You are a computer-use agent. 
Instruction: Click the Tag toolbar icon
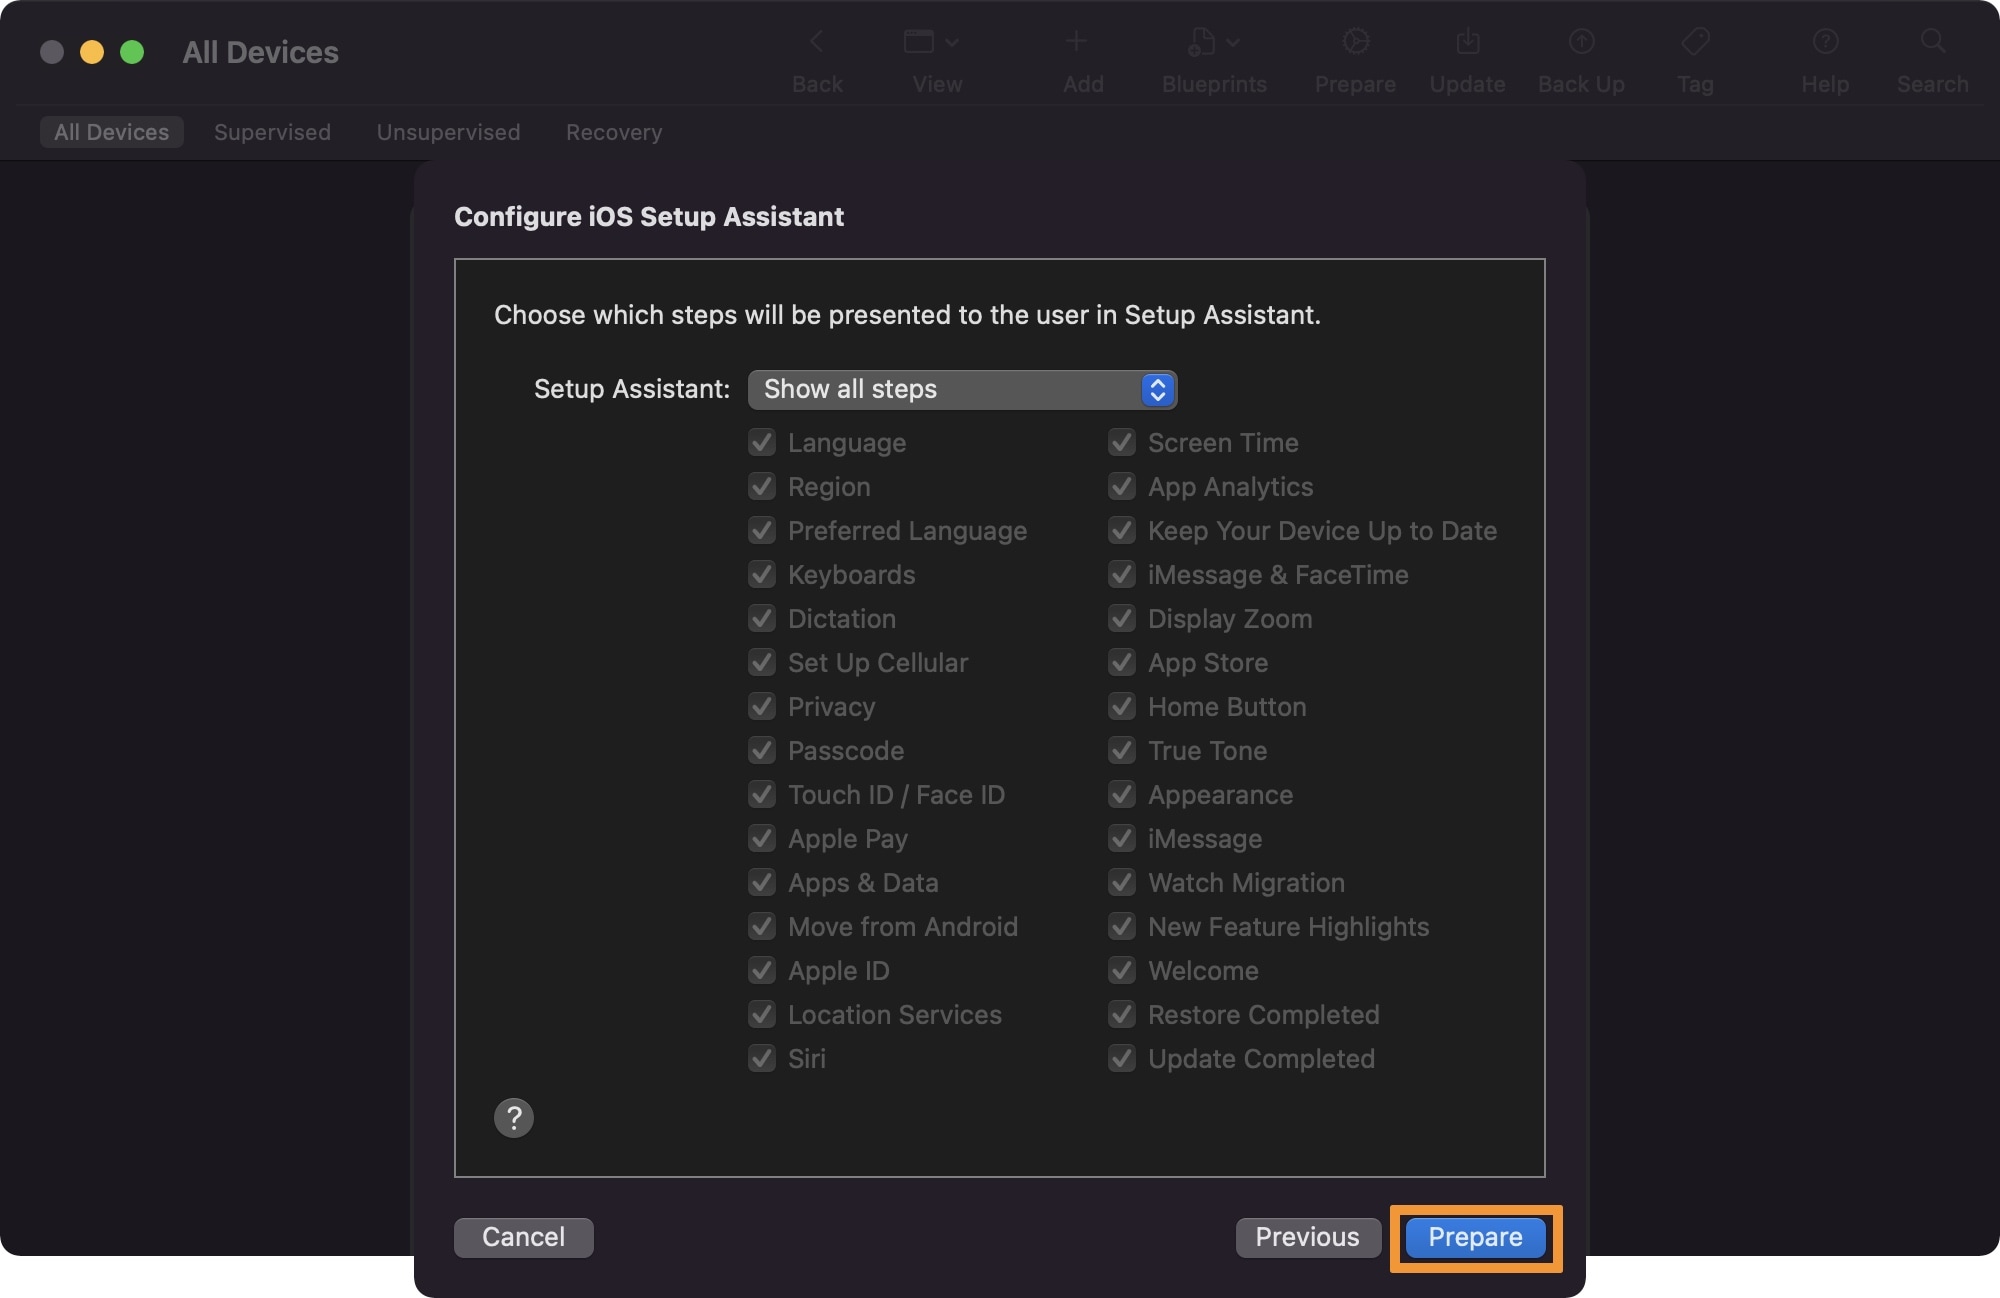pyautogui.click(x=1695, y=42)
